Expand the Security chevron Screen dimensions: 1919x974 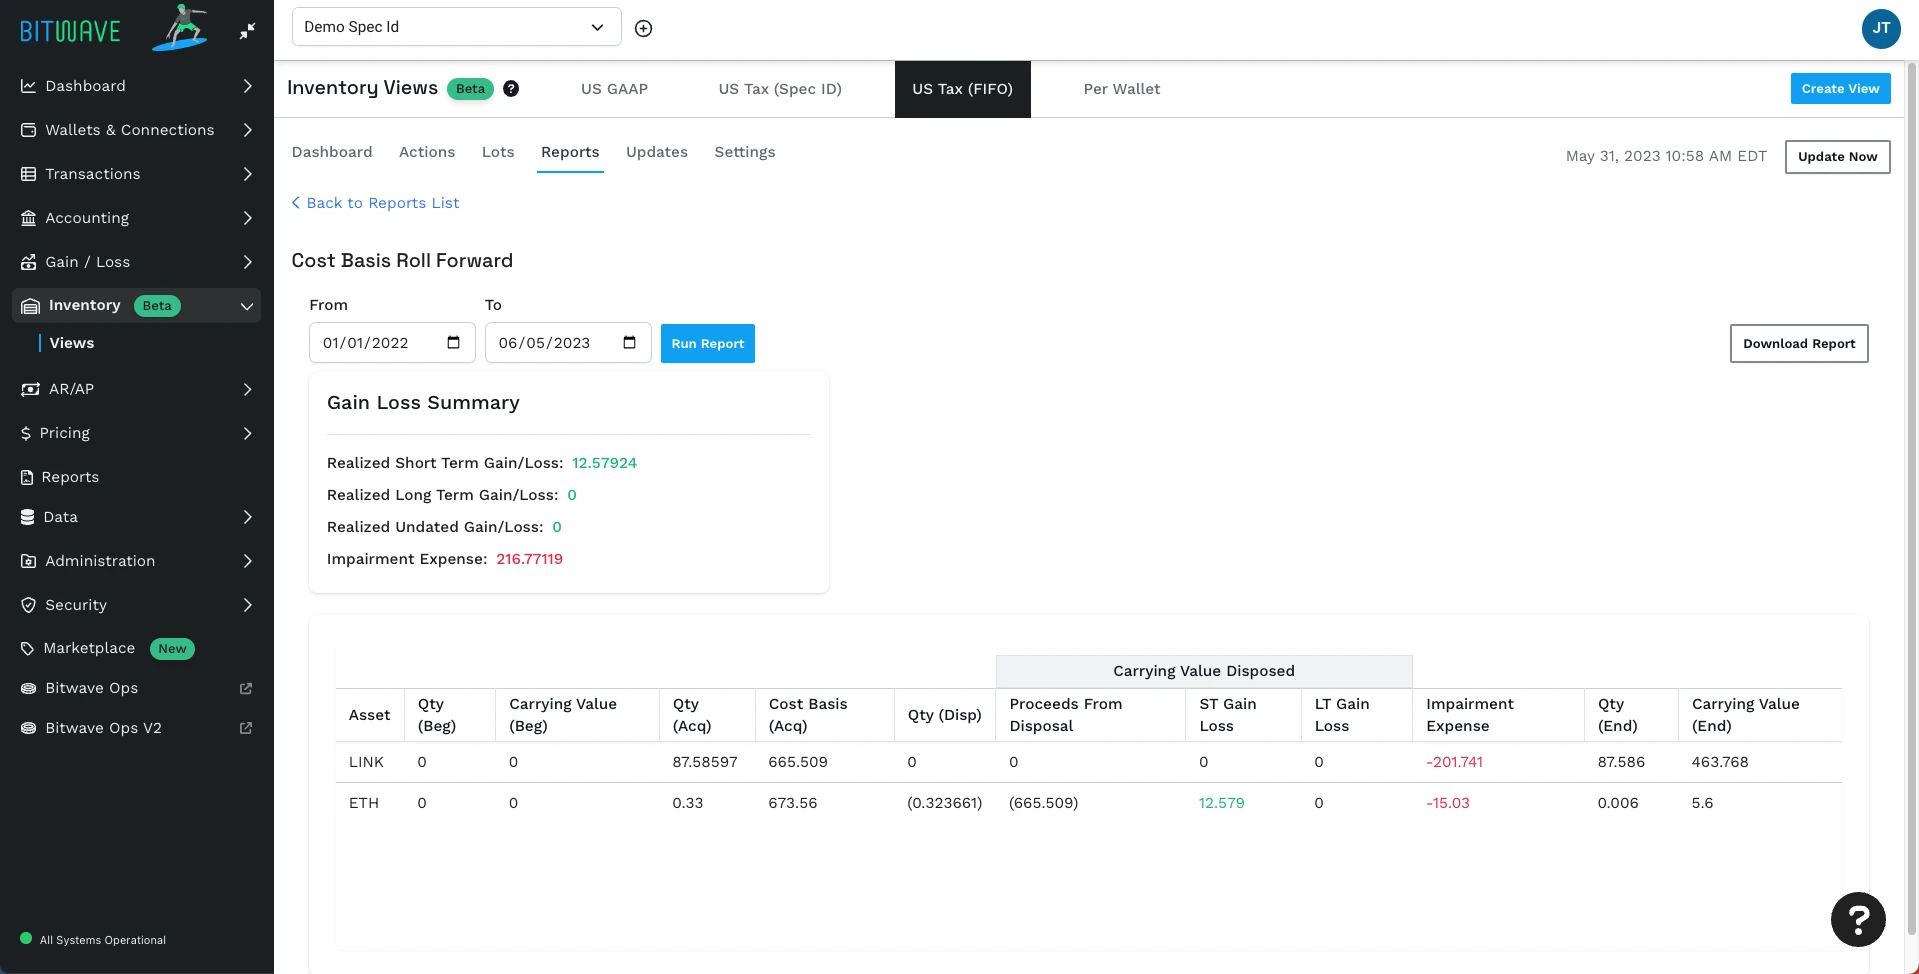(248, 605)
